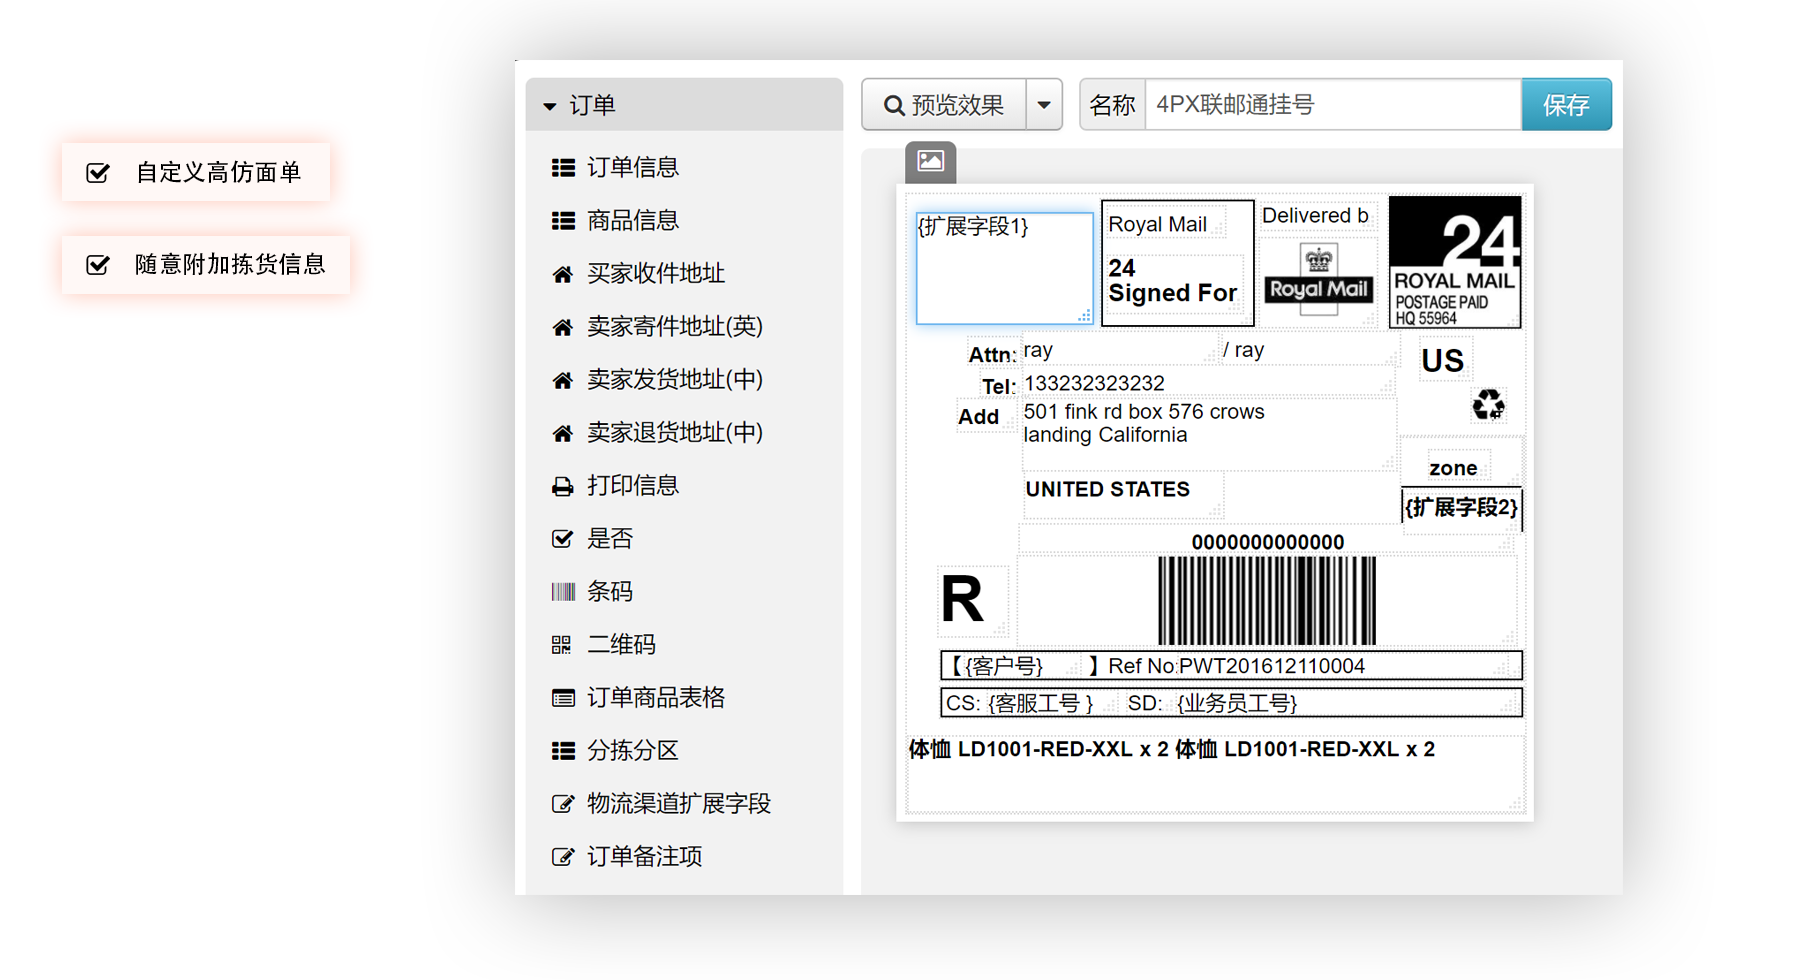The width and height of the screenshot is (1820, 980).
Task: Click the image tab icon above the label
Action: [931, 162]
